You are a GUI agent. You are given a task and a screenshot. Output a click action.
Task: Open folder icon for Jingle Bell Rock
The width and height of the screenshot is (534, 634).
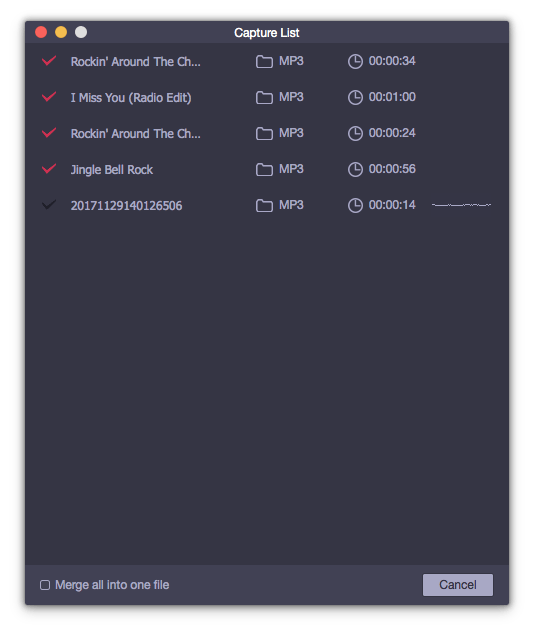pyautogui.click(x=264, y=169)
